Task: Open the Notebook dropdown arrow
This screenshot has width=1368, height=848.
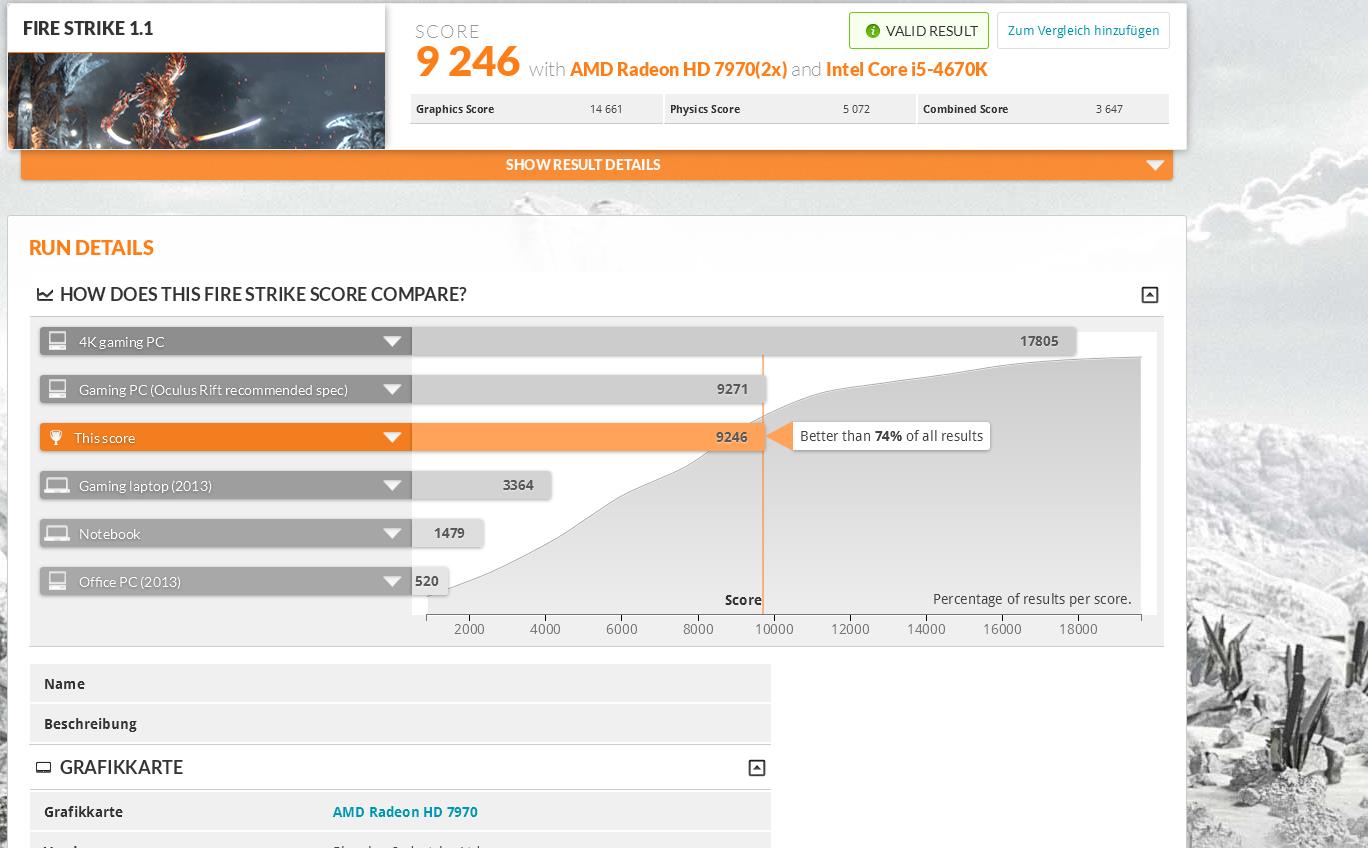Action: click(392, 534)
